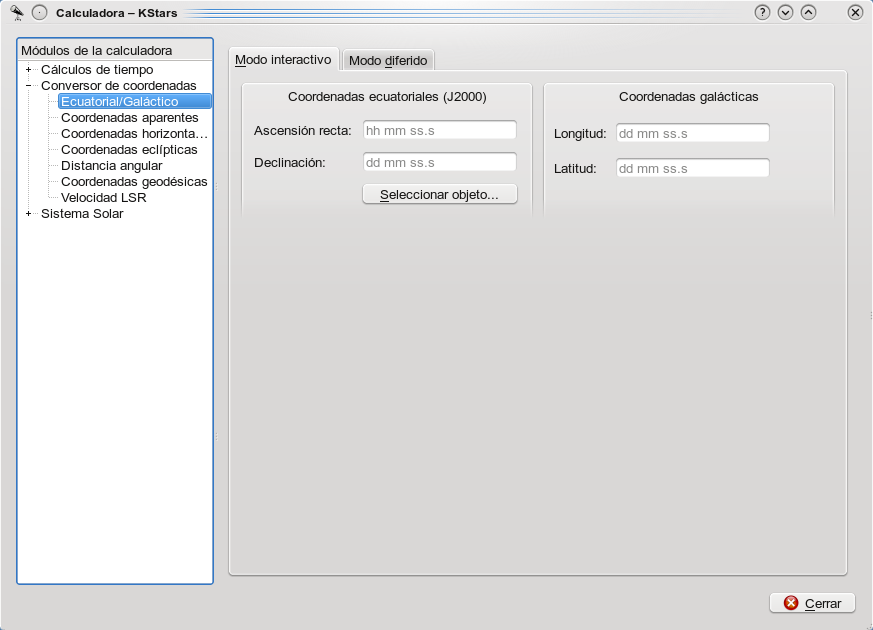Click the circular pin button beside the title
This screenshot has height=630, width=873.
[x=40, y=13]
